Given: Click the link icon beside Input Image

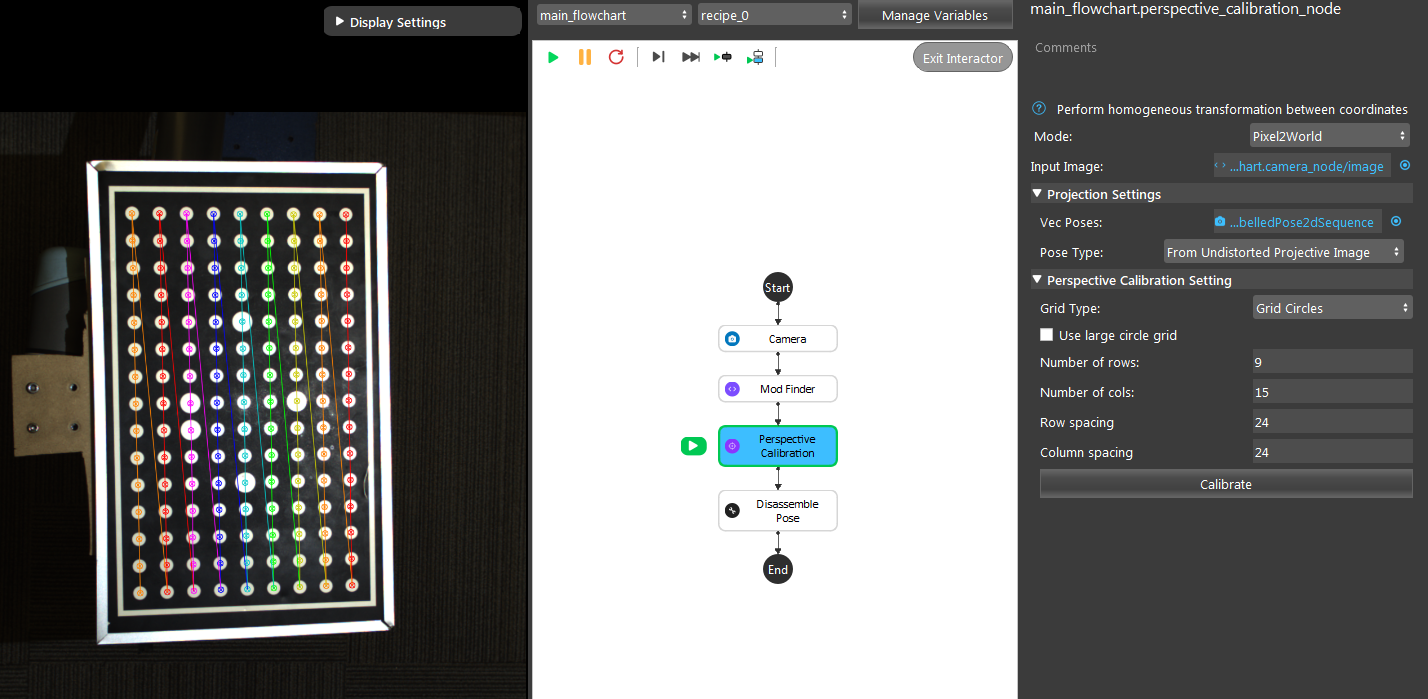Looking at the screenshot, I should tap(1405, 166).
